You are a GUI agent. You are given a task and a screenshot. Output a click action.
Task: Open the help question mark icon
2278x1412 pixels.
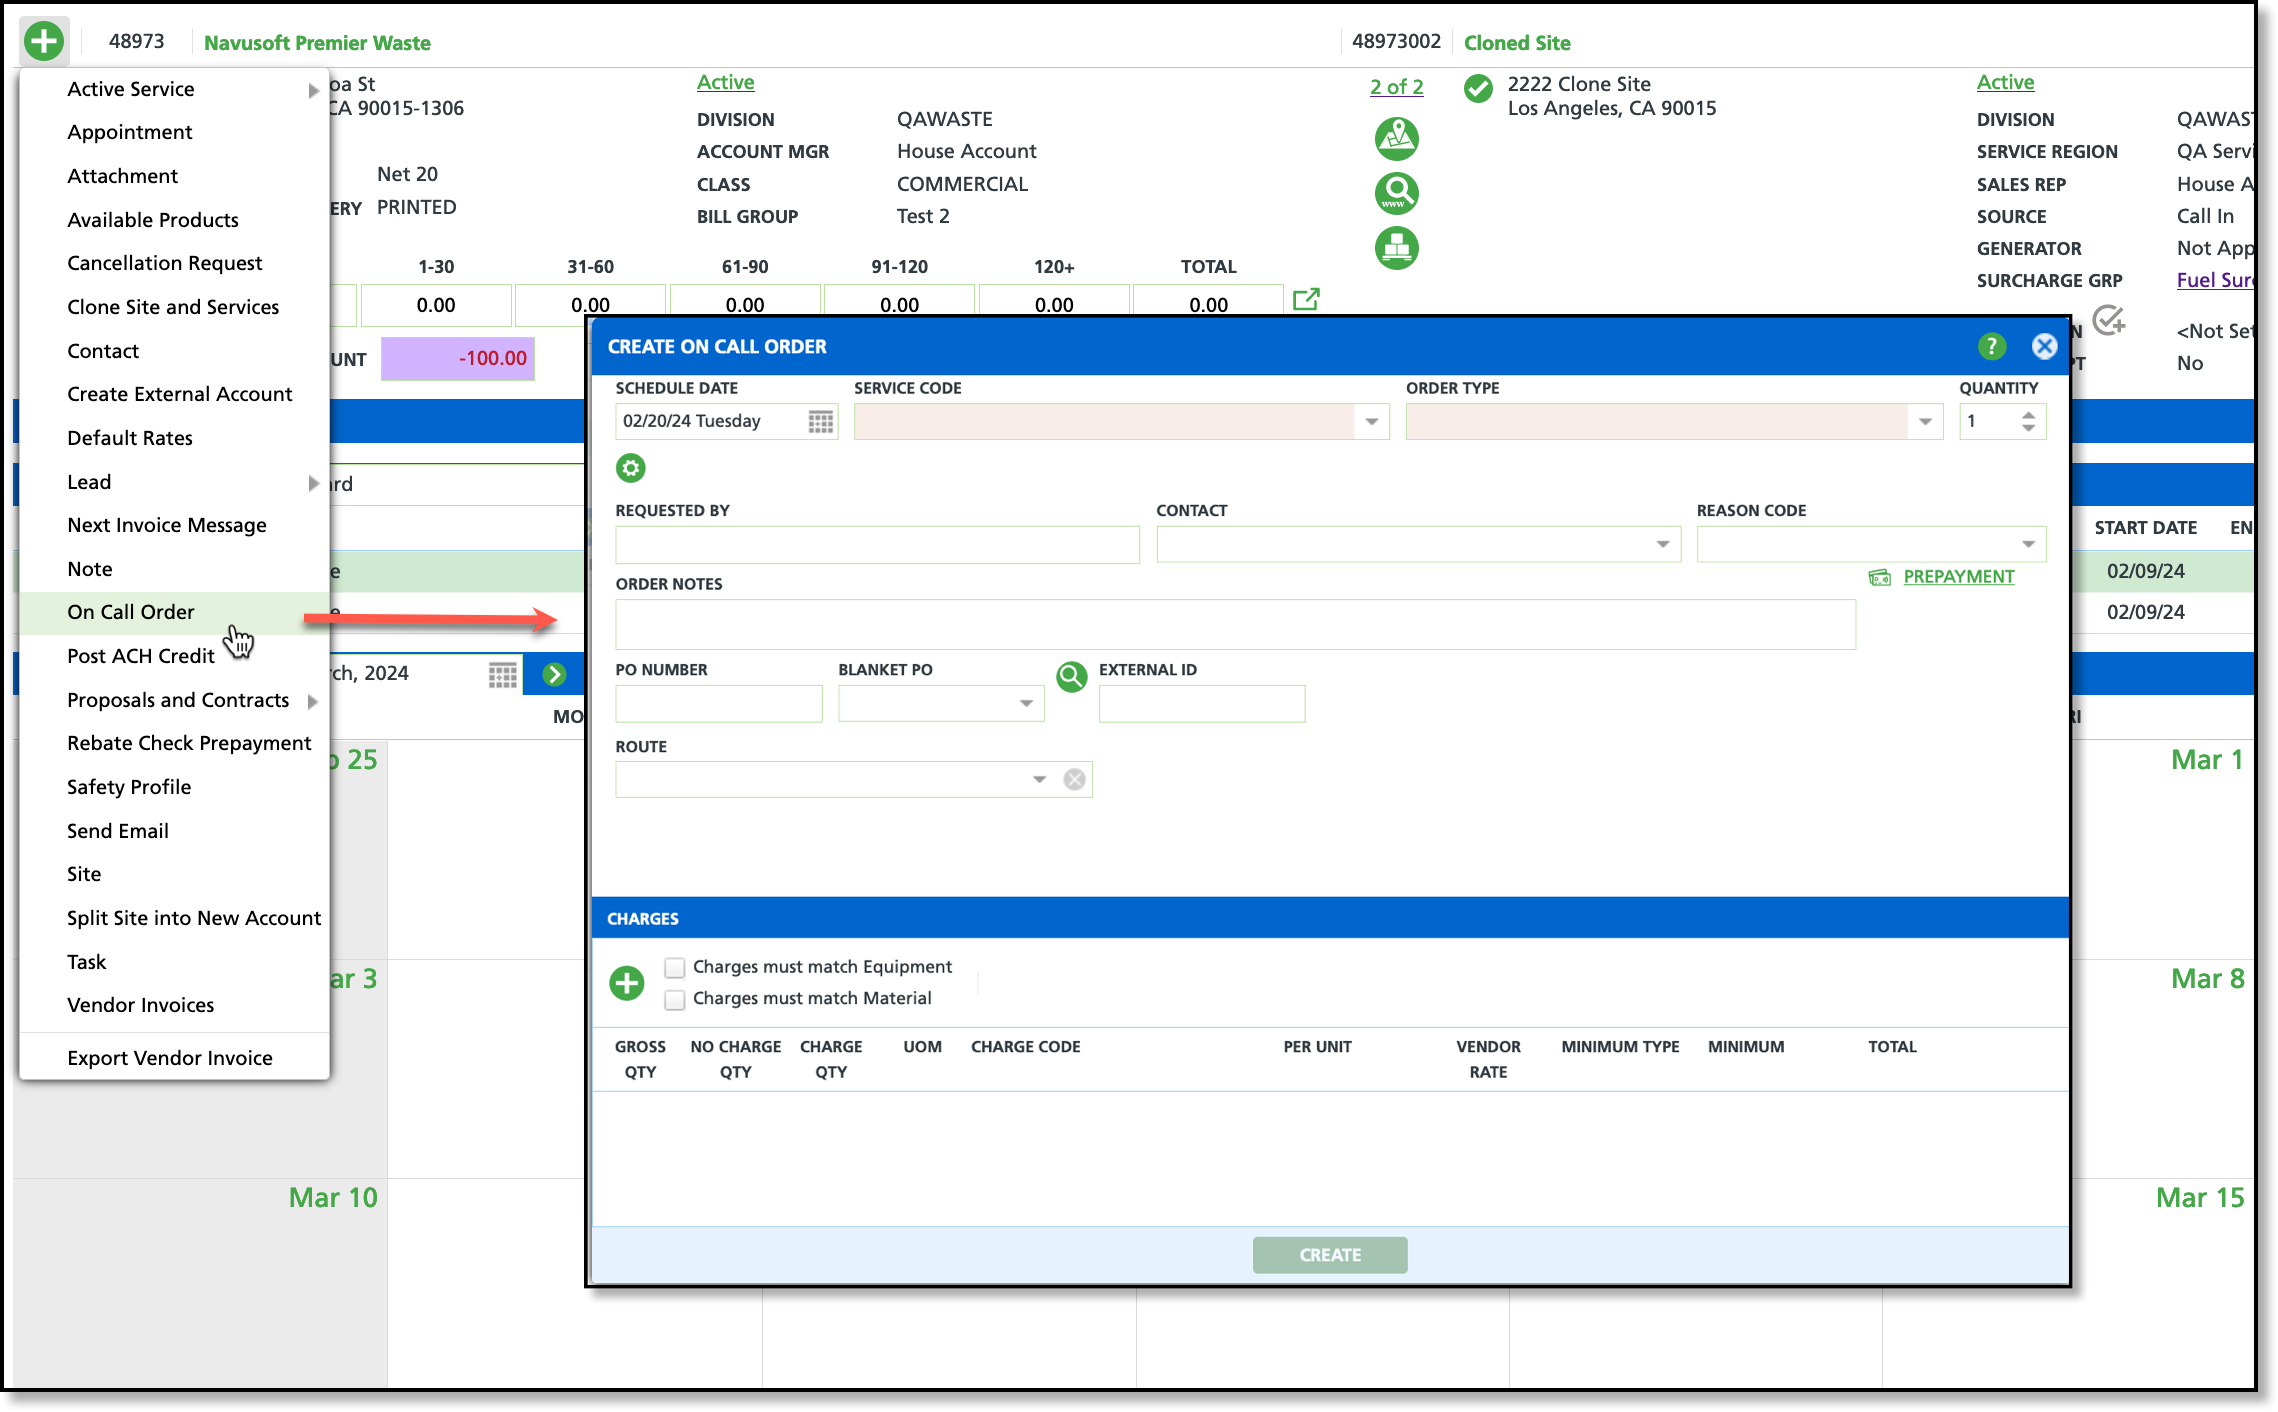click(x=1991, y=346)
